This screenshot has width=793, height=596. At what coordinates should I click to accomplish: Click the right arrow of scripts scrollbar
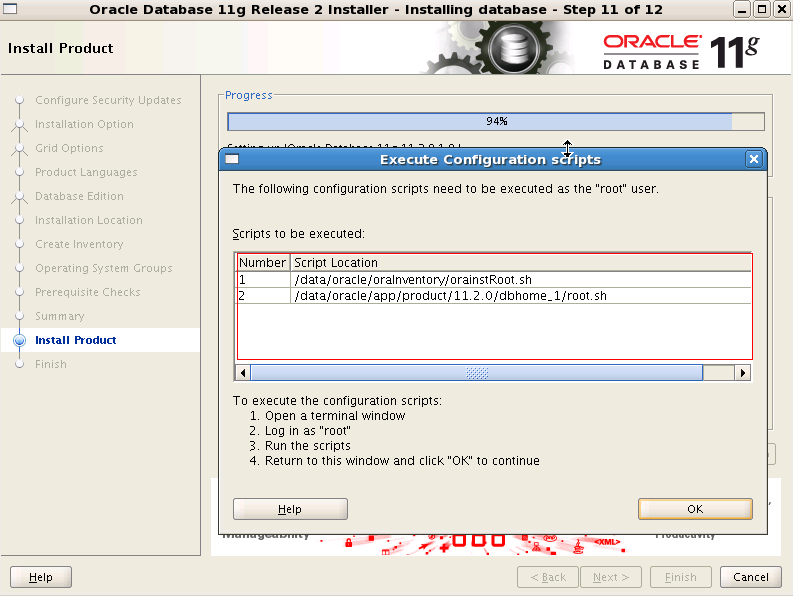point(742,373)
